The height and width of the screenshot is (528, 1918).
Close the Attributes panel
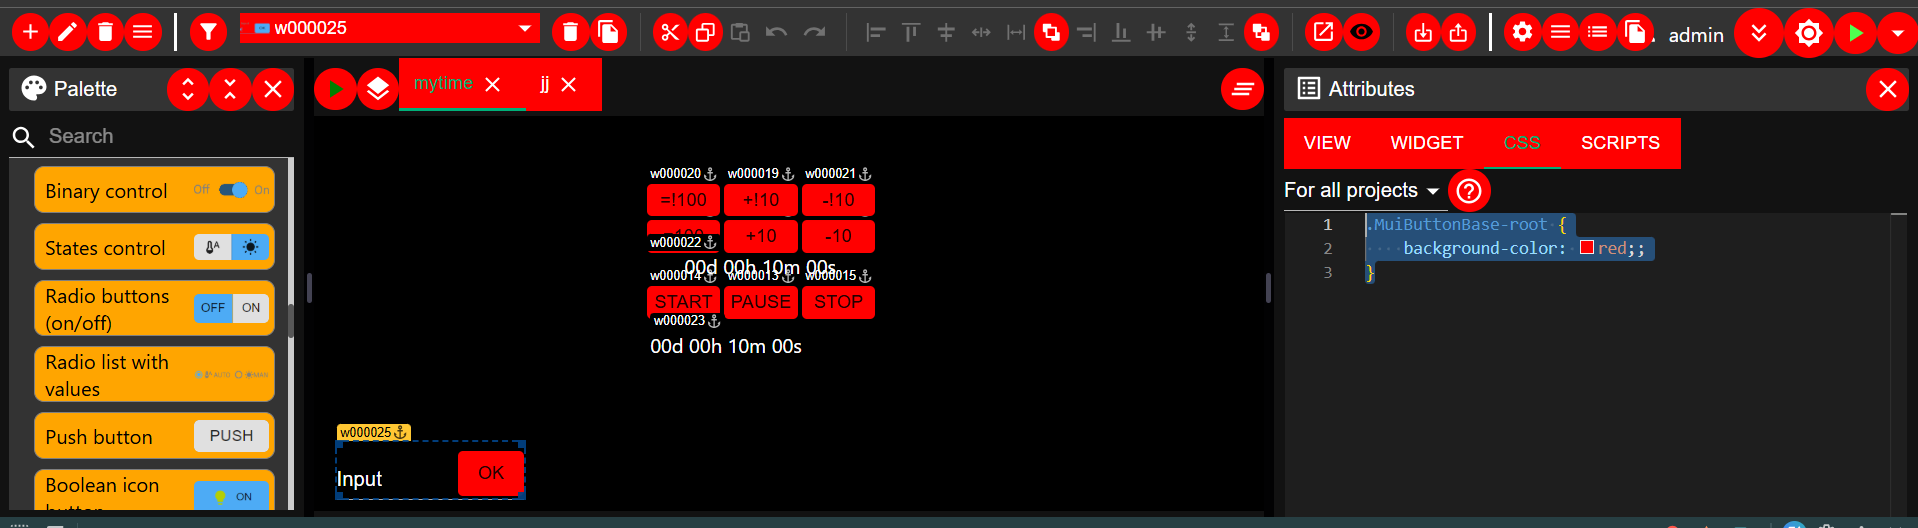1887,89
